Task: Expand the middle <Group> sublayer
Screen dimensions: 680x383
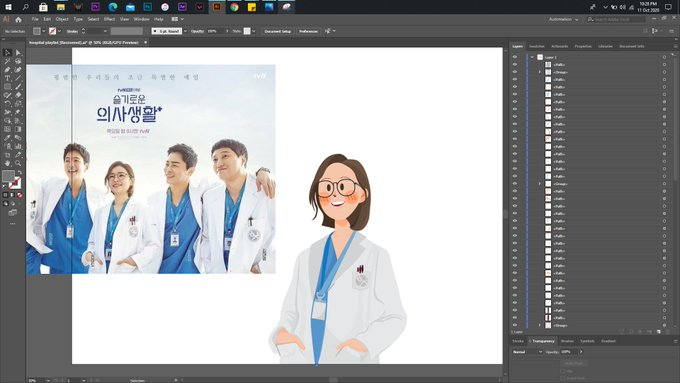Action: (540, 183)
